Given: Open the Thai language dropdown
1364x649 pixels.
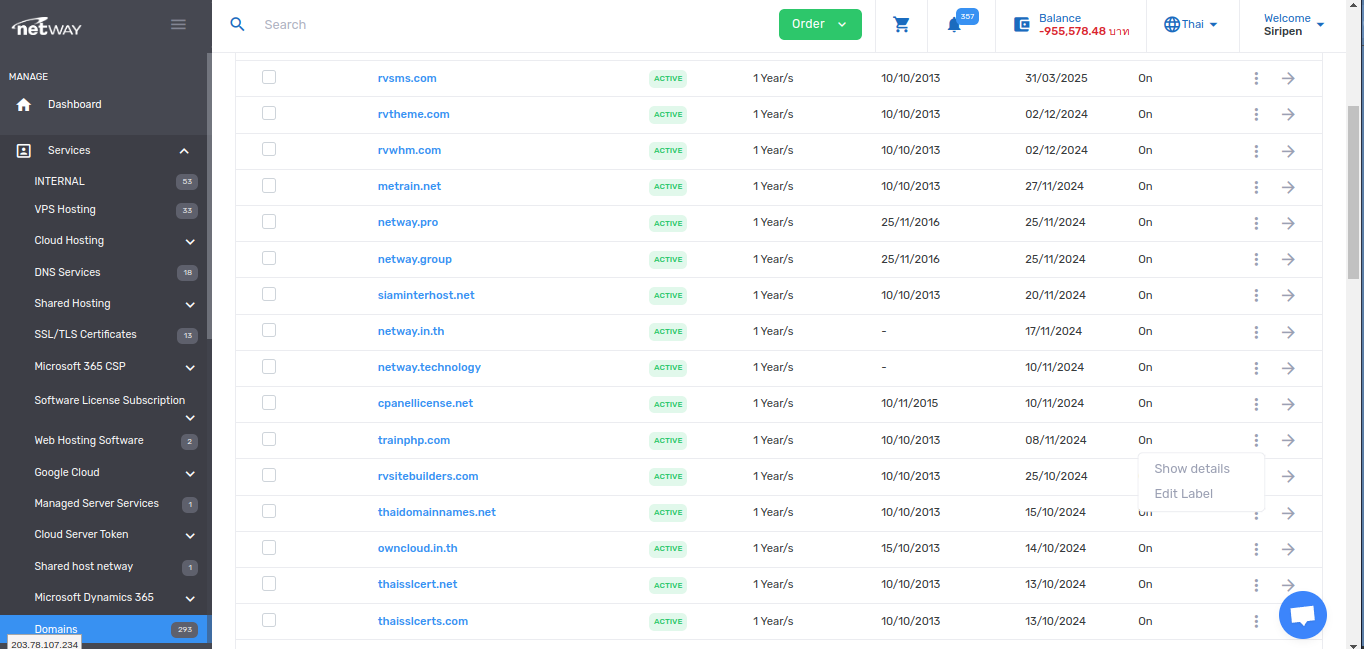Looking at the screenshot, I should [1190, 24].
